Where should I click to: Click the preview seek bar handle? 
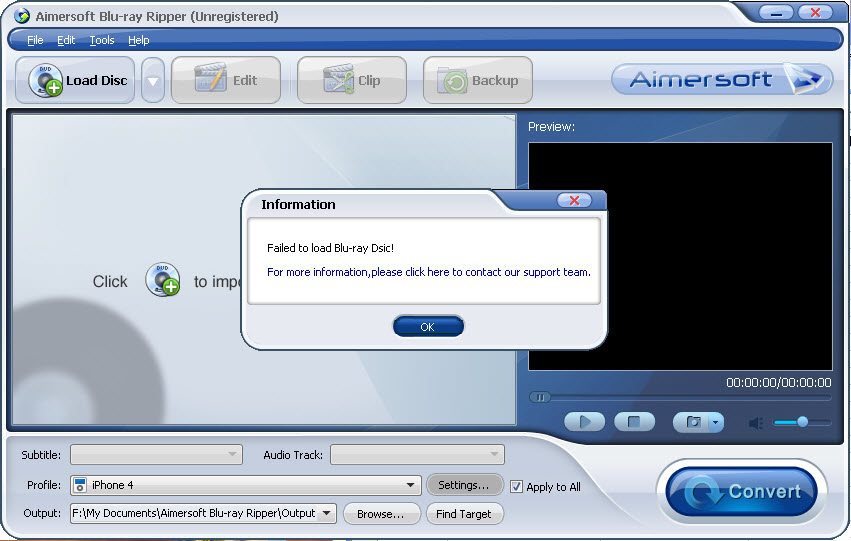(x=540, y=397)
